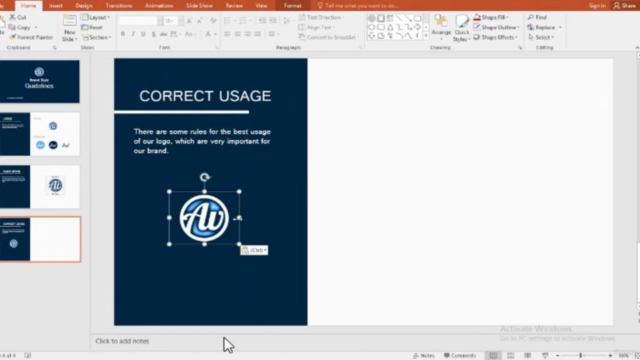
Task: Decrease list indent level
Action: (x=262, y=20)
